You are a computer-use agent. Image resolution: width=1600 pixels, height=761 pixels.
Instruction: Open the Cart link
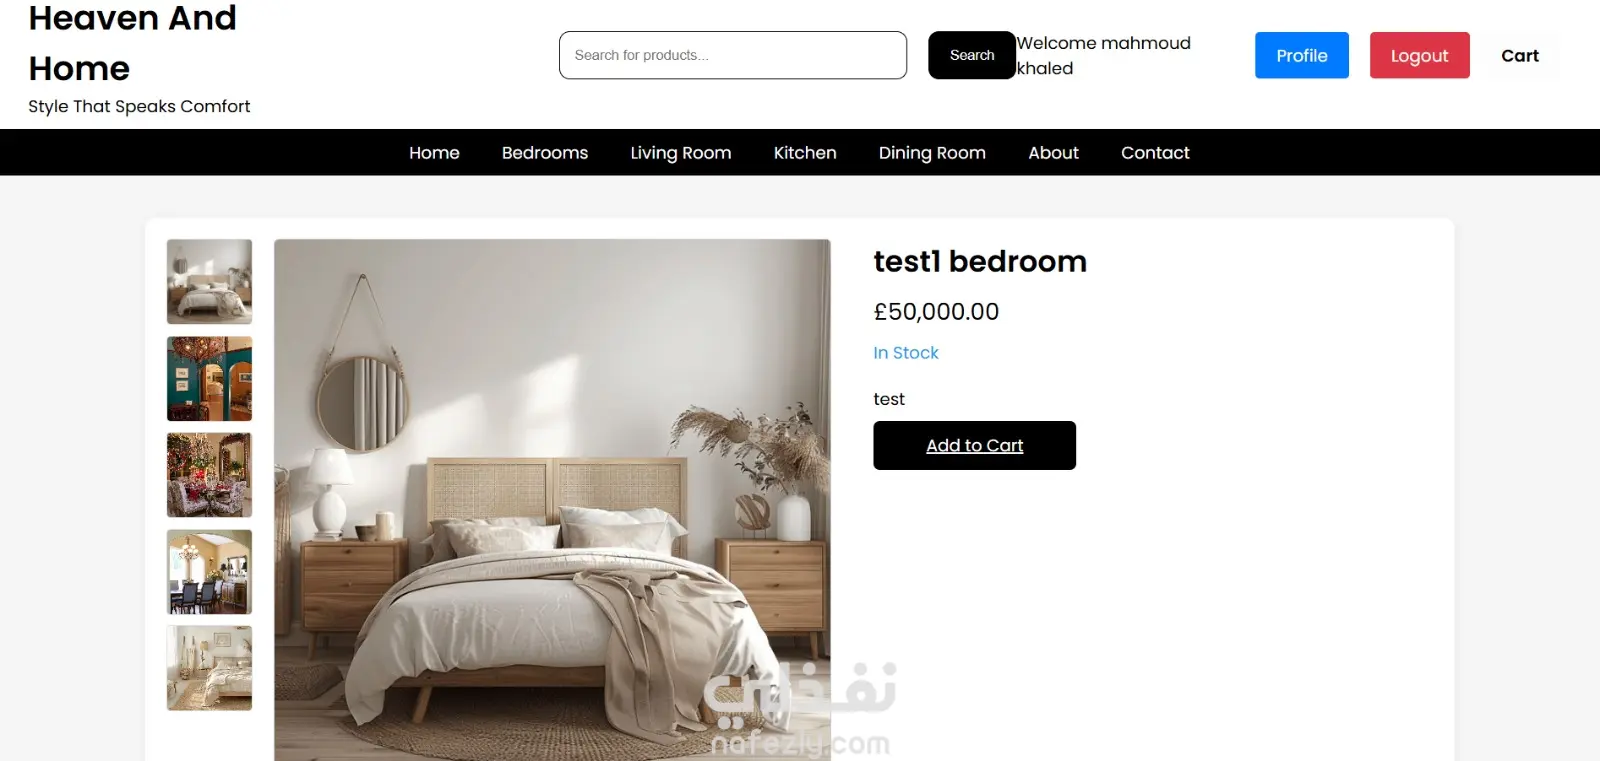click(x=1520, y=56)
